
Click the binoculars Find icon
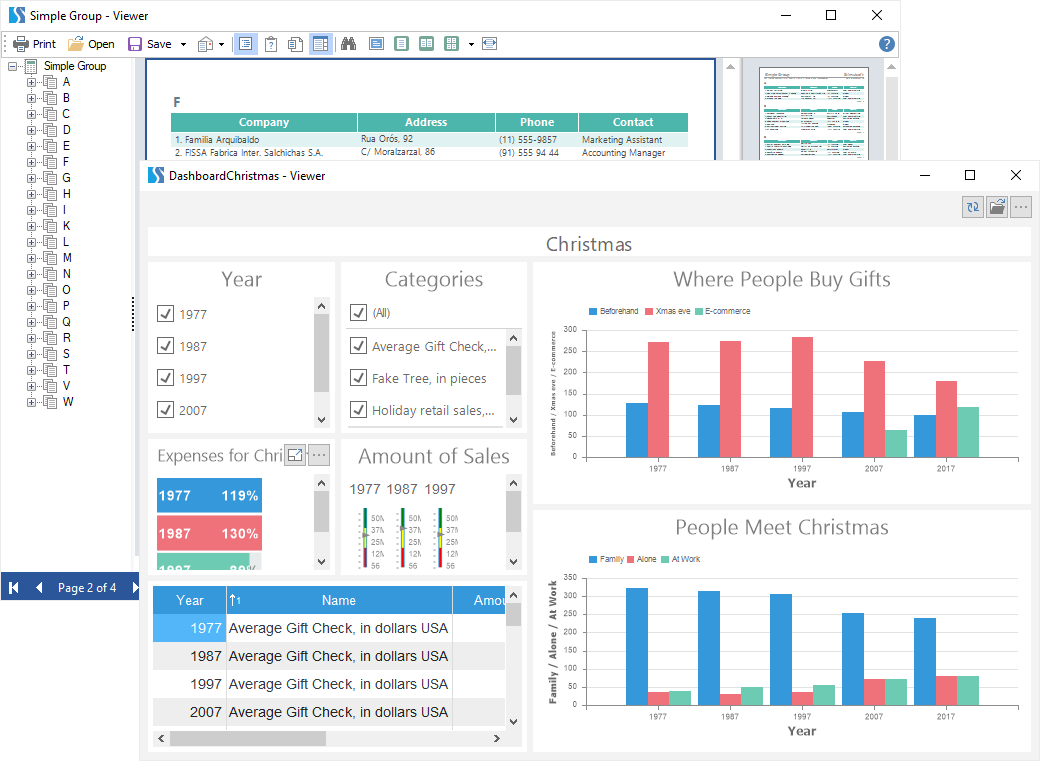[x=349, y=44]
